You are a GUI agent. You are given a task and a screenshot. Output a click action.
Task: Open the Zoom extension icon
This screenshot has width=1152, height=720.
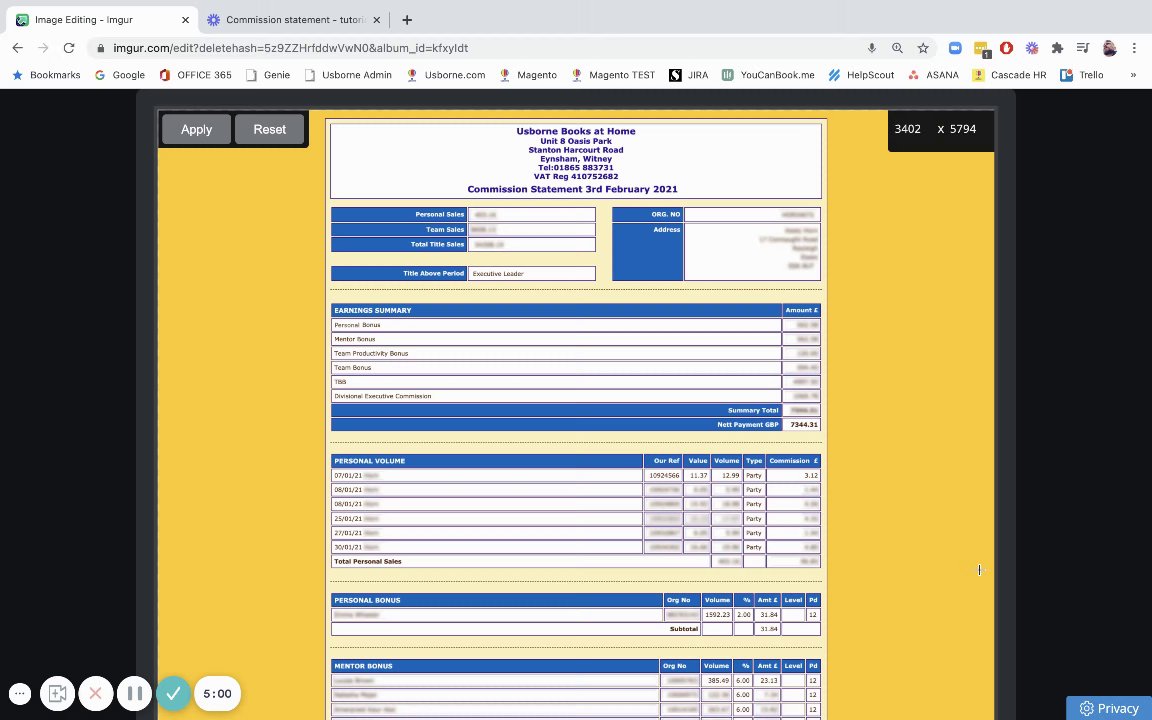point(955,48)
